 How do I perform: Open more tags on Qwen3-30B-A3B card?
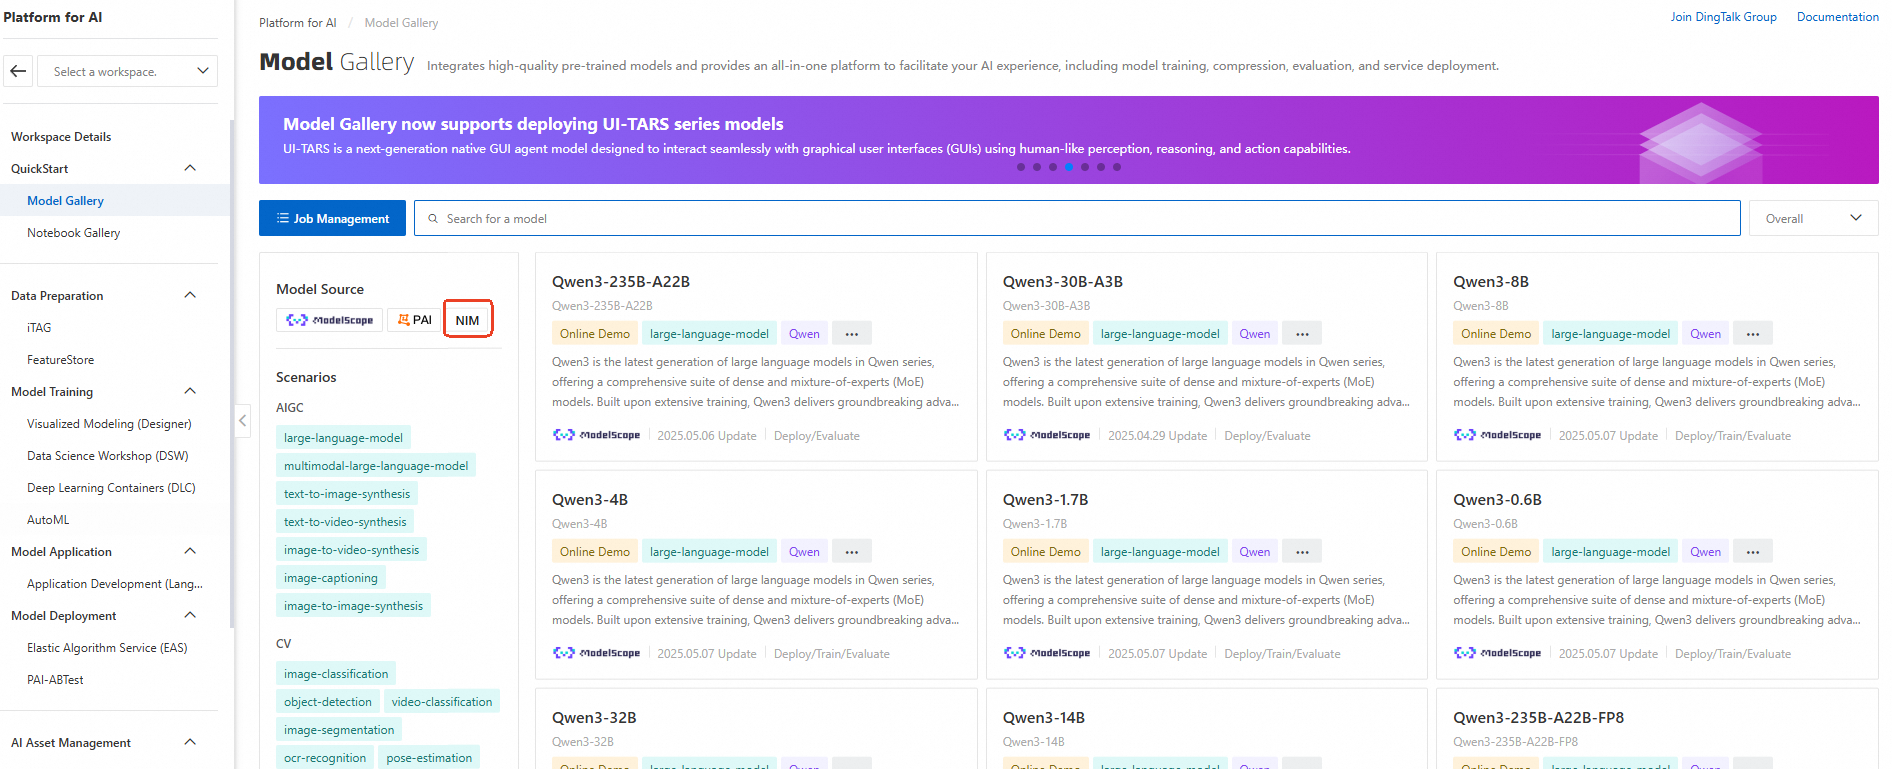click(x=1302, y=334)
